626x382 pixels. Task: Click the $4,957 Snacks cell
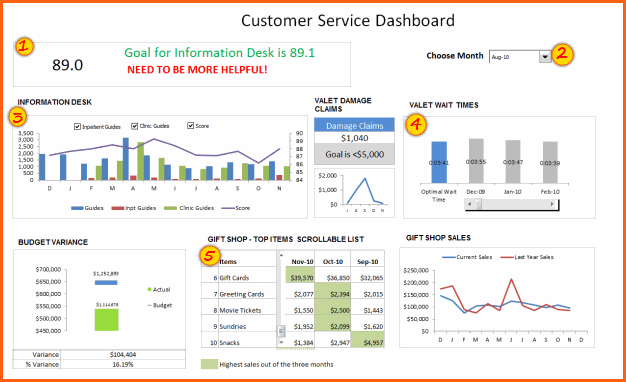point(368,340)
